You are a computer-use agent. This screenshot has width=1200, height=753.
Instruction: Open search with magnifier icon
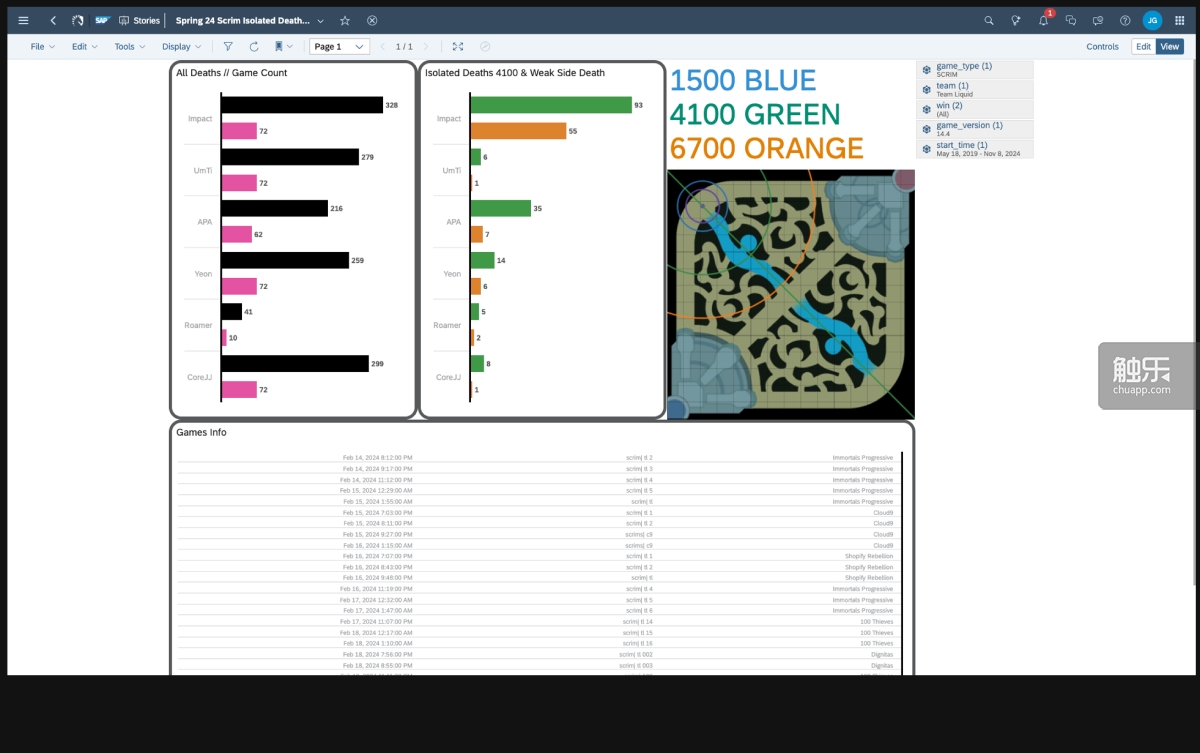click(x=989, y=20)
